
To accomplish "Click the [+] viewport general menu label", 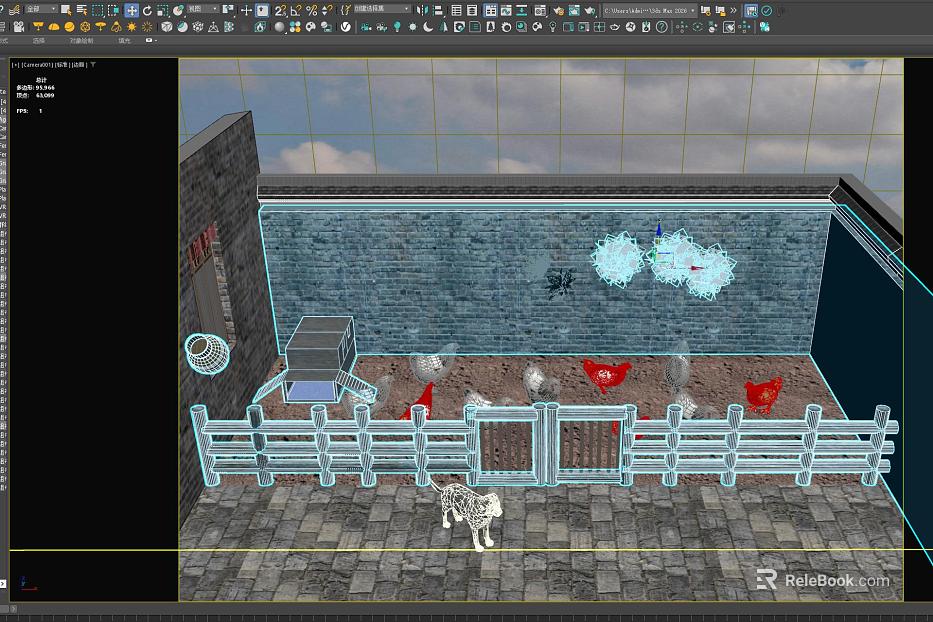I will 15,64.
